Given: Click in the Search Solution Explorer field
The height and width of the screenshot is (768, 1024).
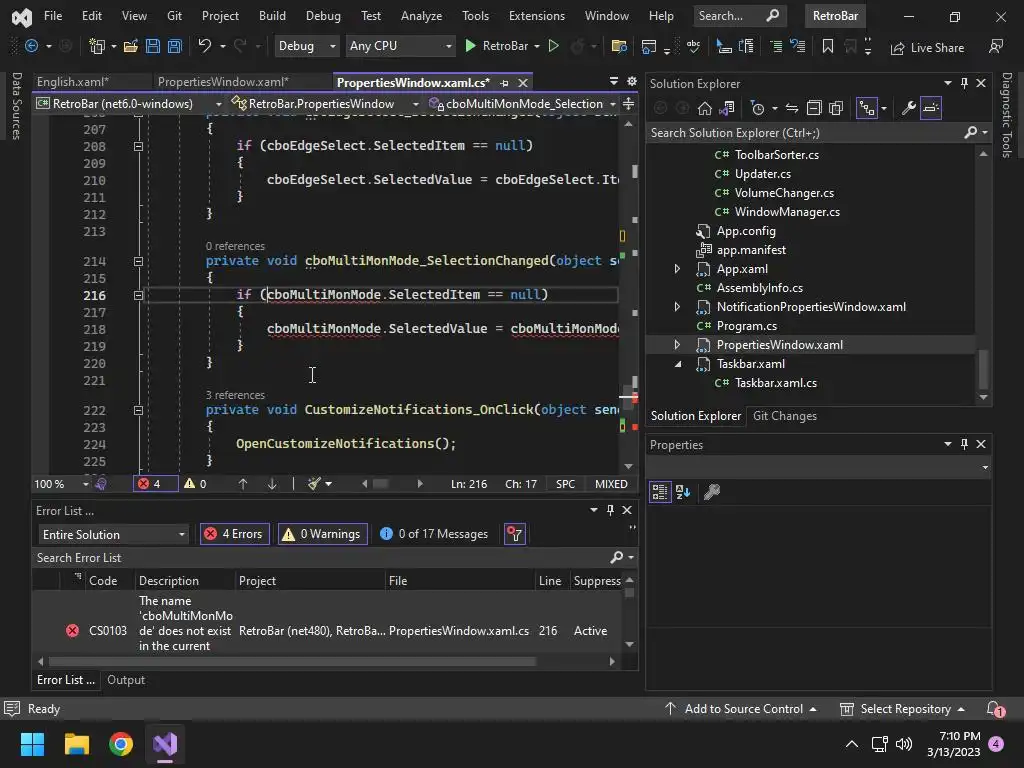Looking at the screenshot, I should (x=806, y=133).
